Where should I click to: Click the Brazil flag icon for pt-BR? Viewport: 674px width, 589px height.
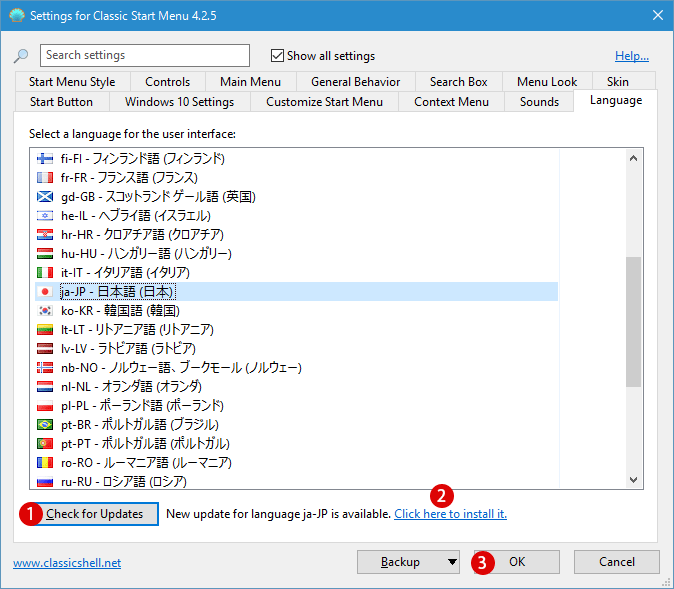pyautogui.click(x=45, y=425)
